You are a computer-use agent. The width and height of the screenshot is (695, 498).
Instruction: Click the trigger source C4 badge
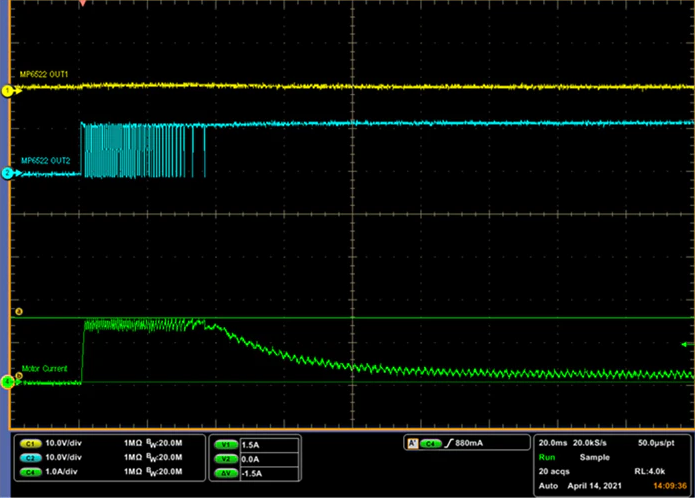[x=430, y=442]
